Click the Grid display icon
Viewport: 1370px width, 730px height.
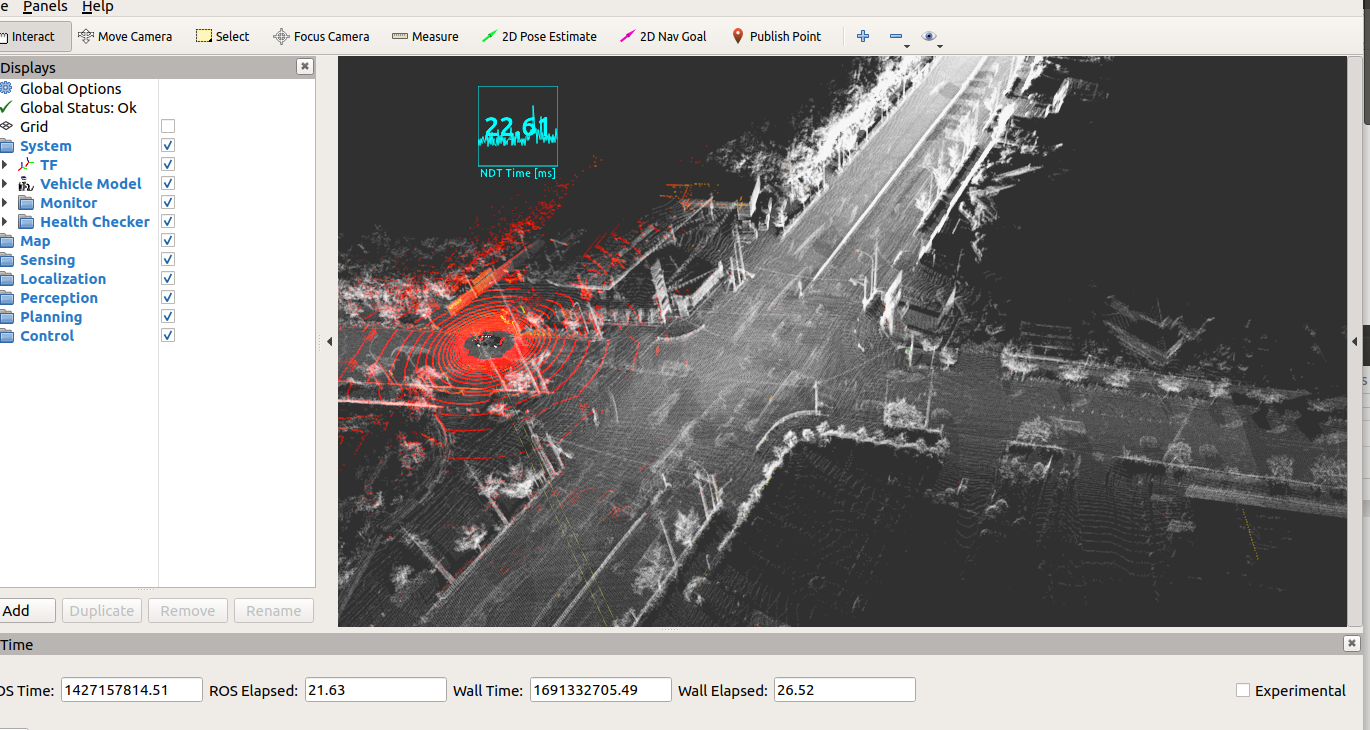pos(6,126)
